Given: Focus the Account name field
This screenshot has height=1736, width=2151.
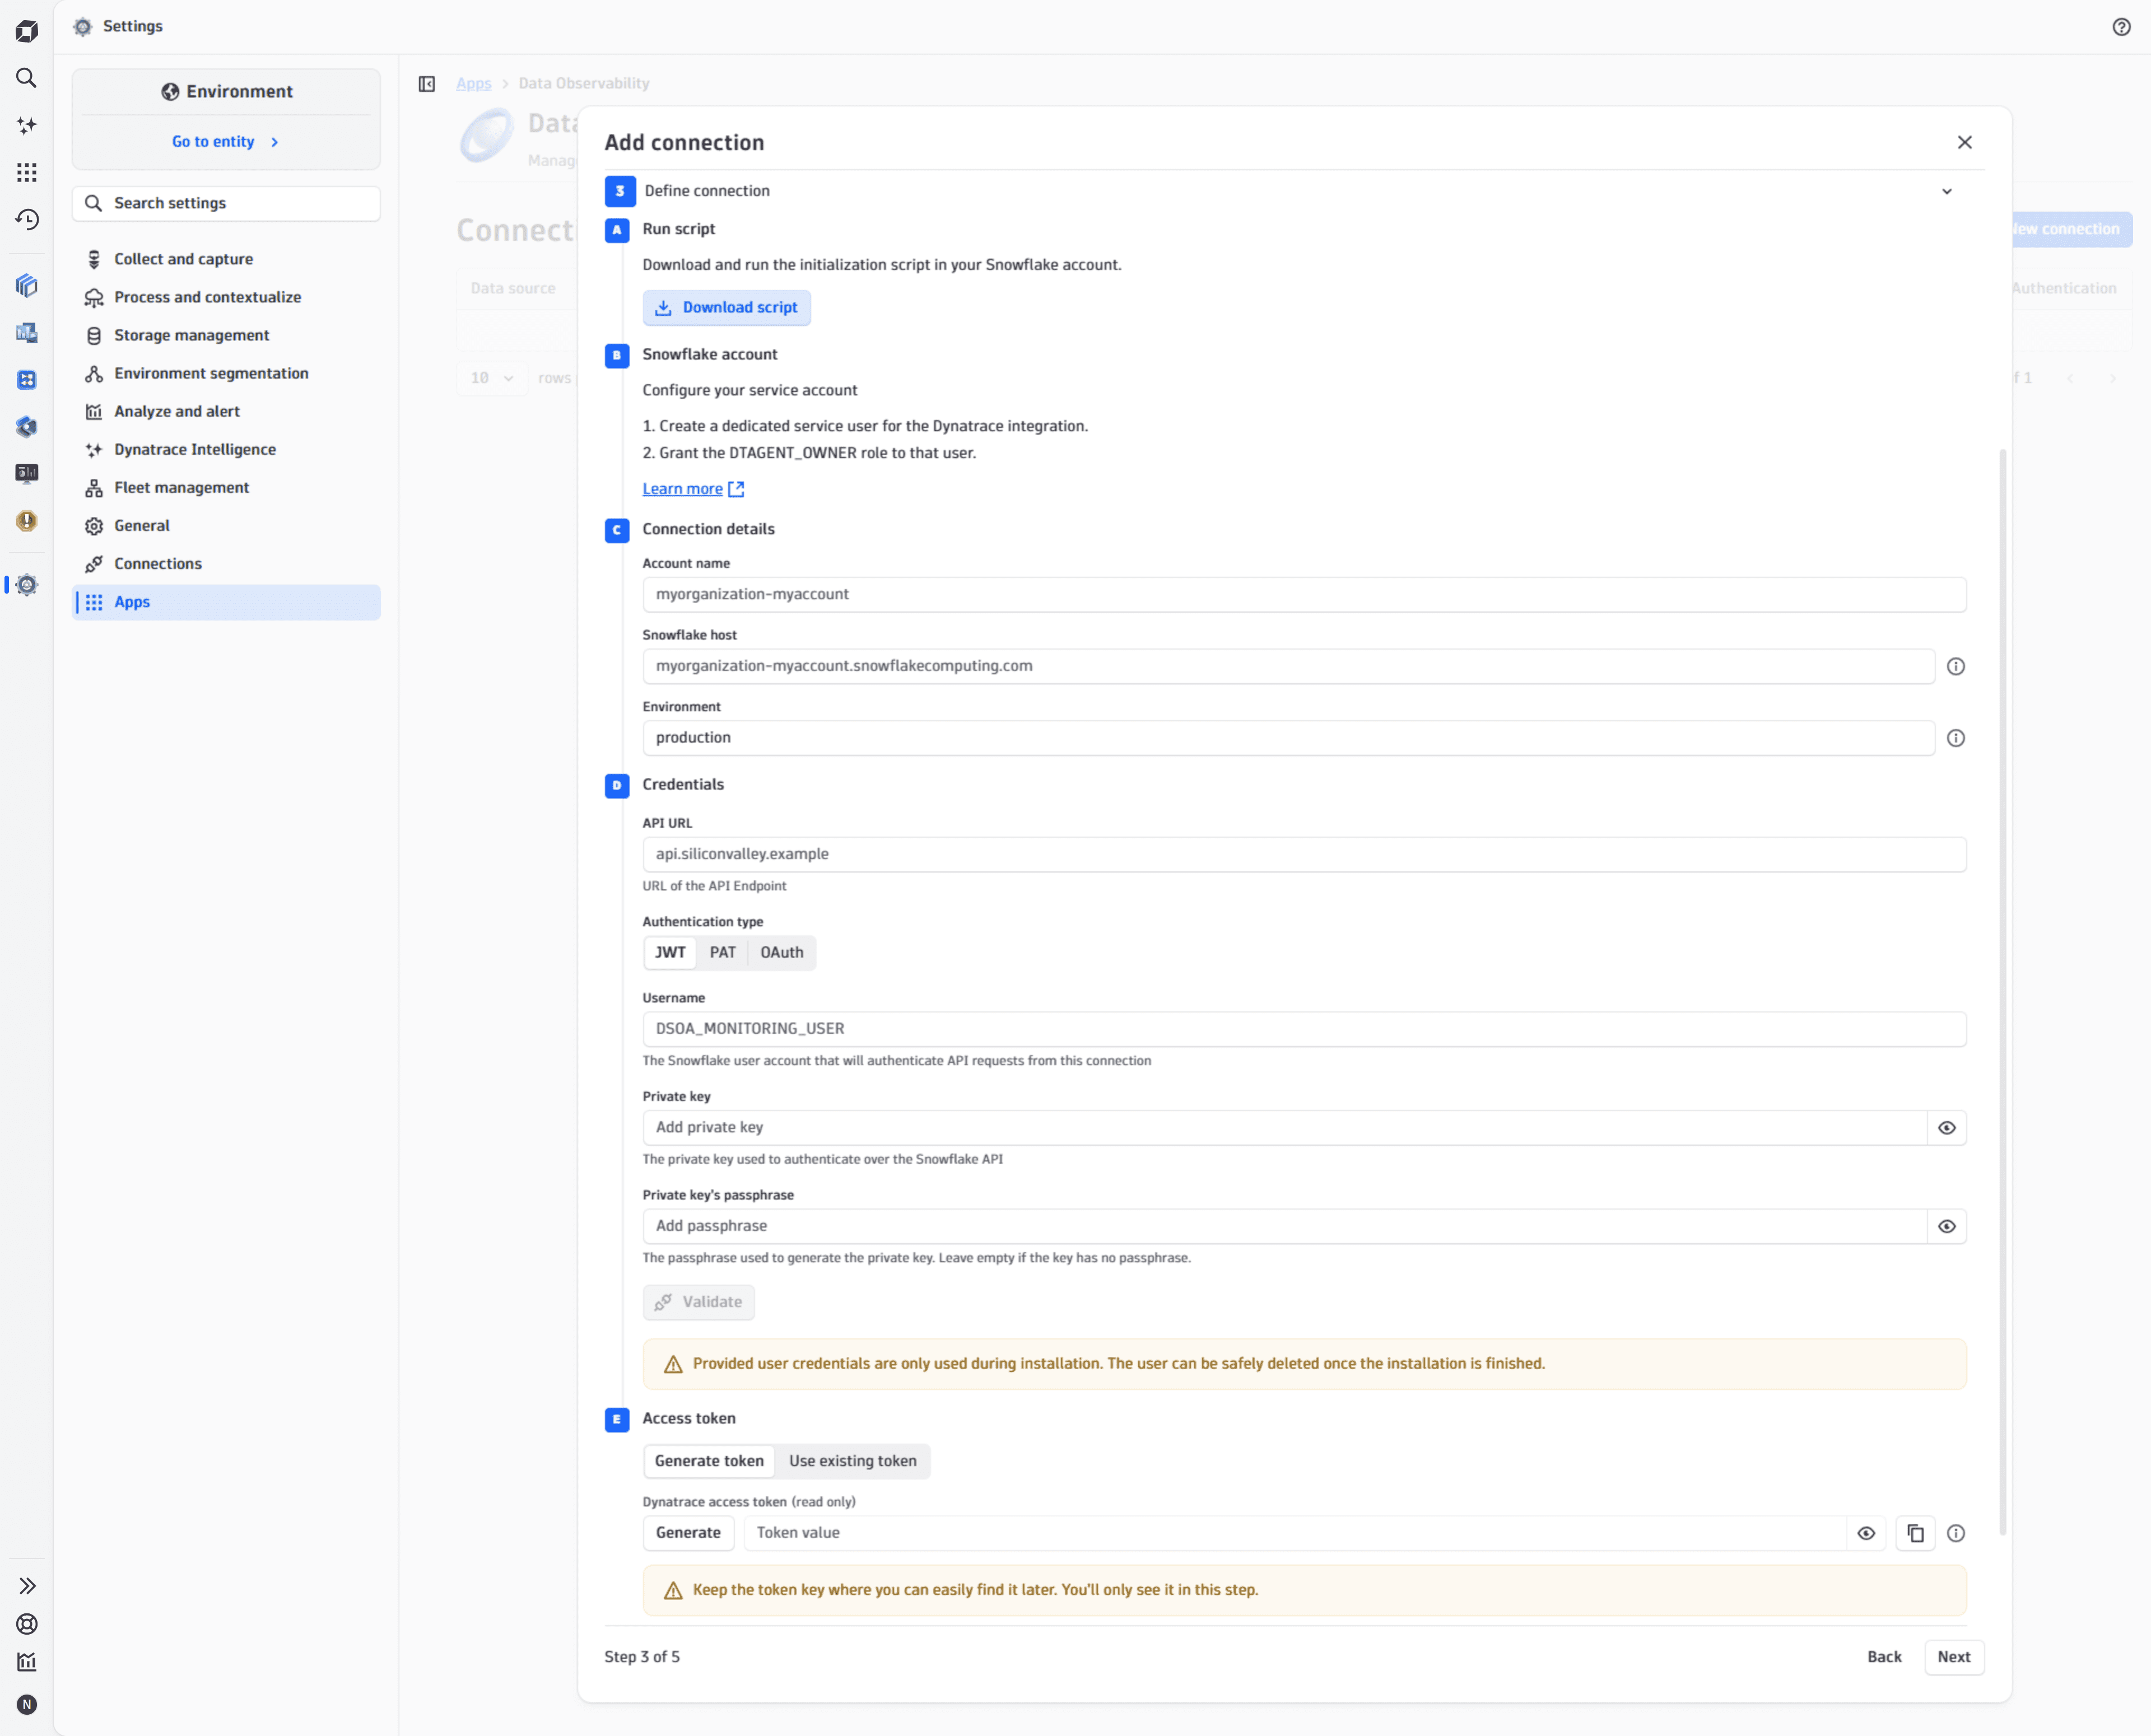Looking at the screenshot, I should 1304,595.
